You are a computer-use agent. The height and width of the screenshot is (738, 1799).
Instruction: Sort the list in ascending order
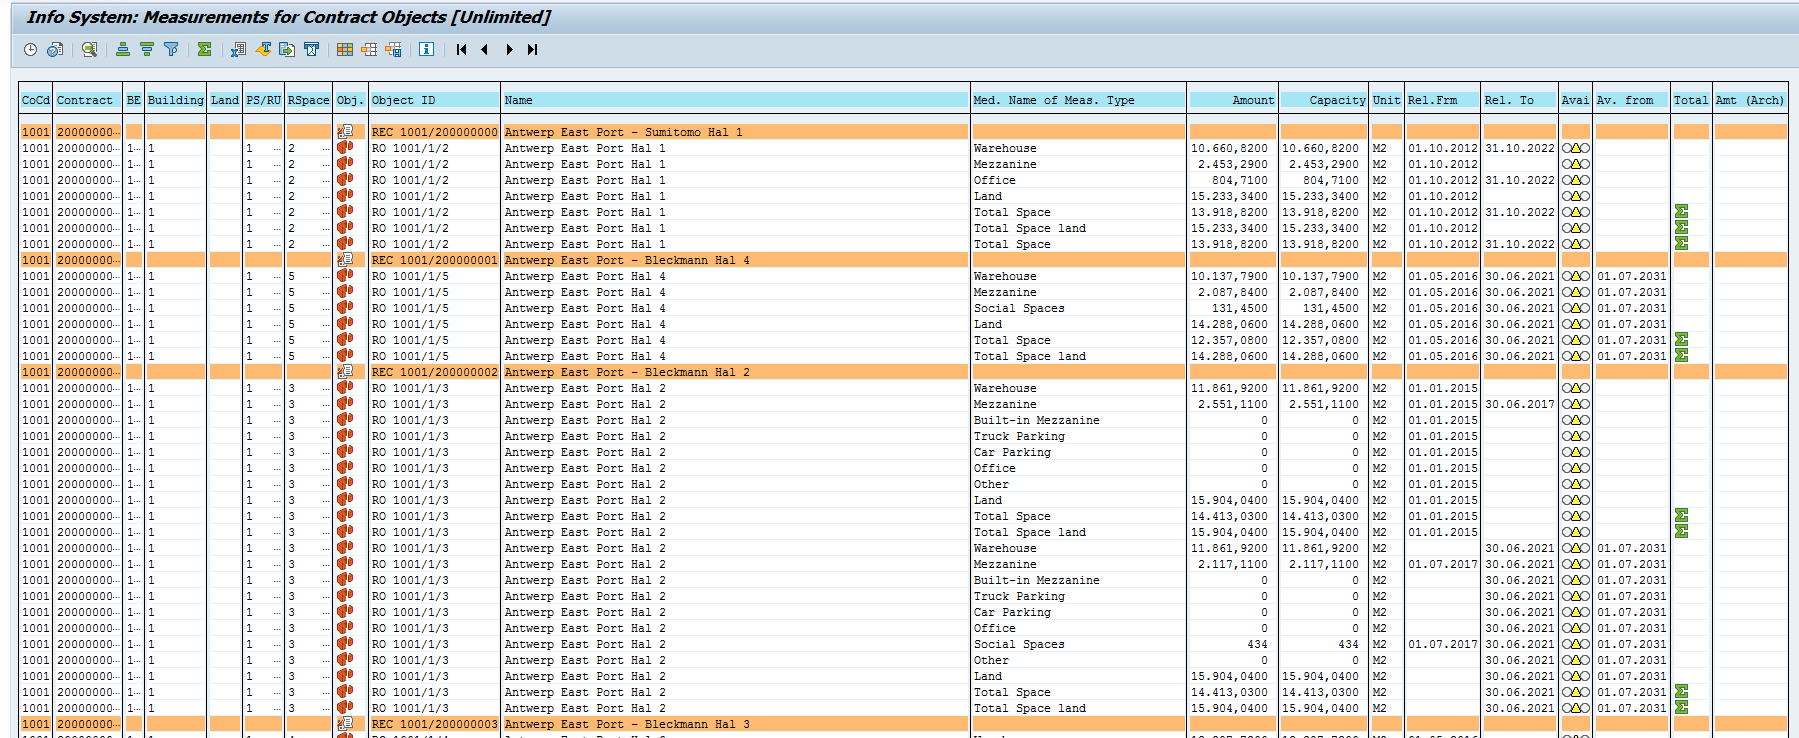point(123,49)
